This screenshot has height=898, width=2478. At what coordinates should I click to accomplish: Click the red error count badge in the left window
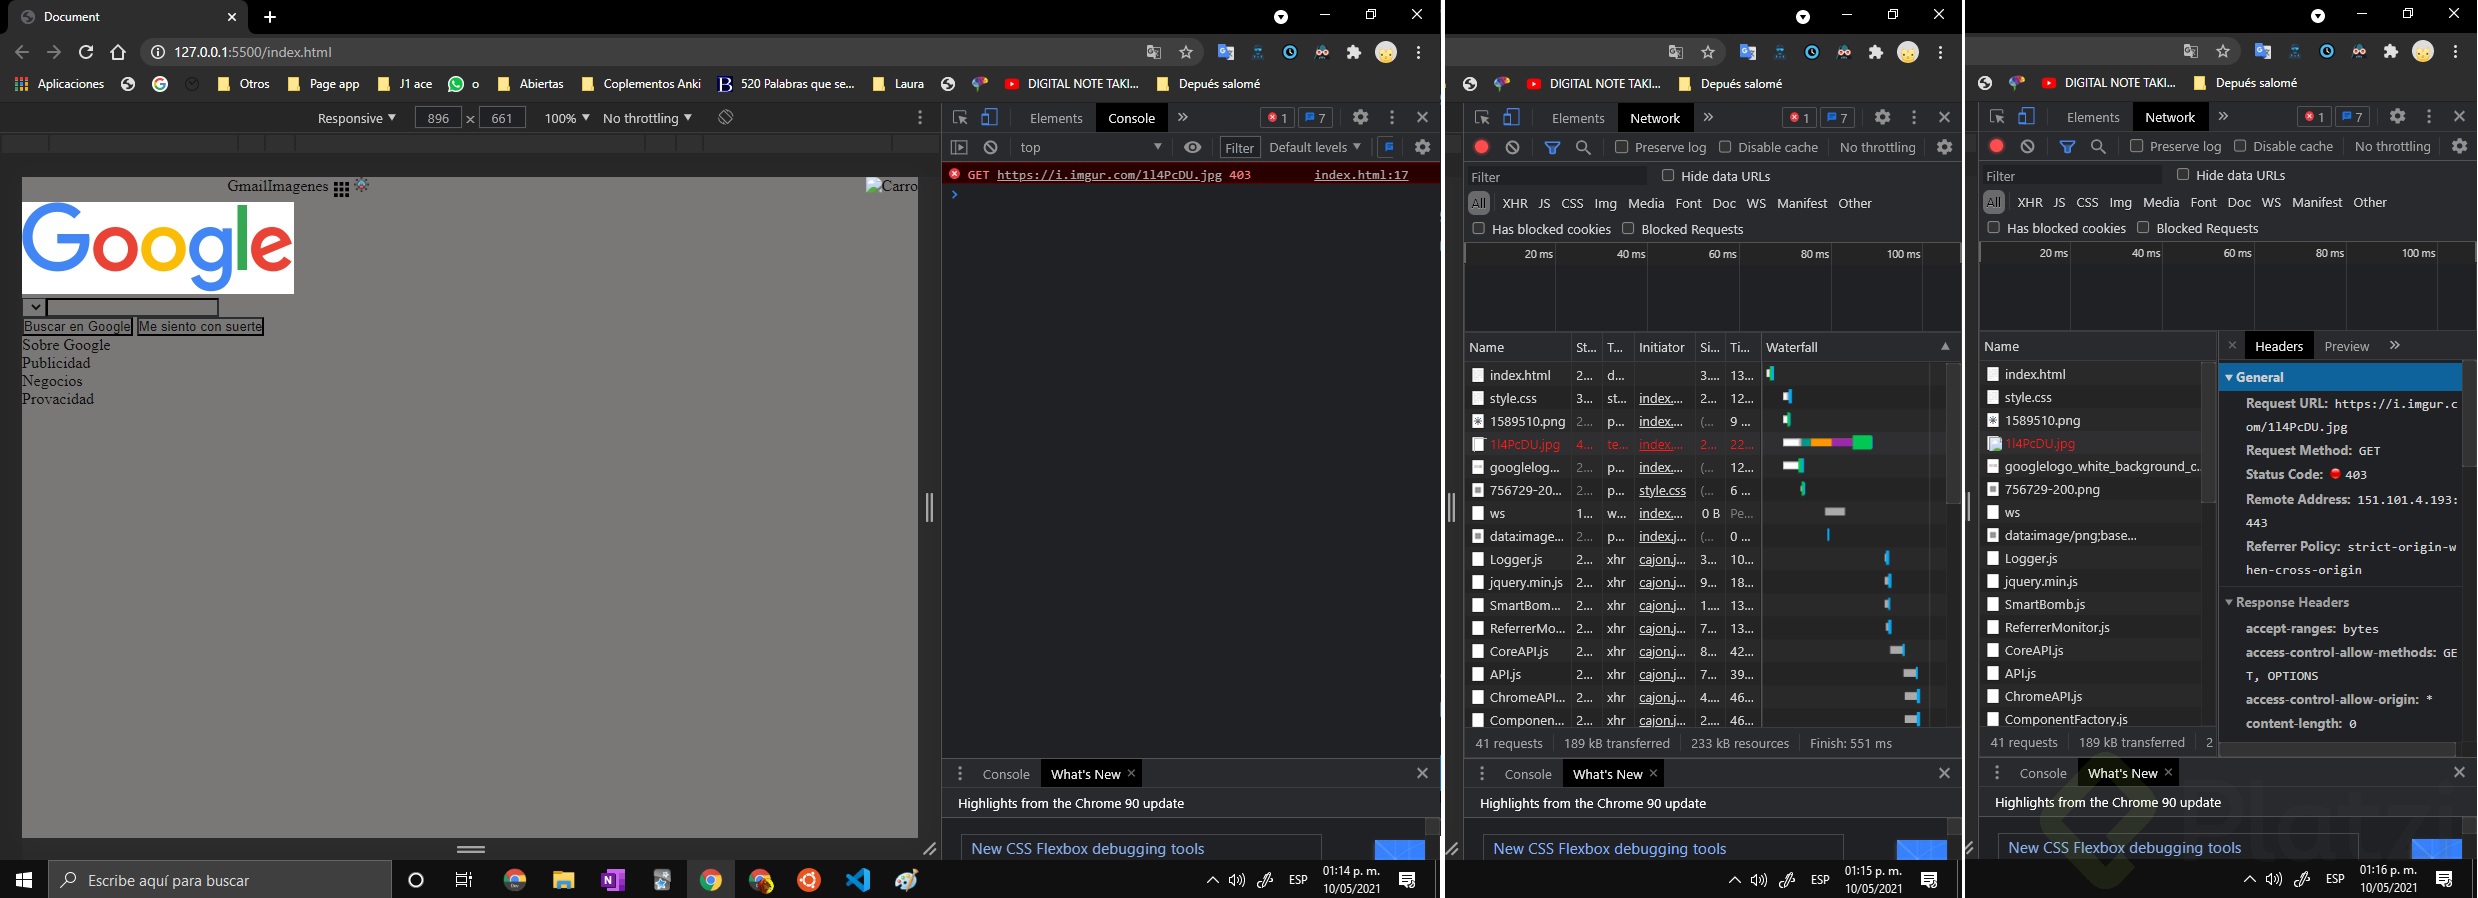pos(1276,118)
